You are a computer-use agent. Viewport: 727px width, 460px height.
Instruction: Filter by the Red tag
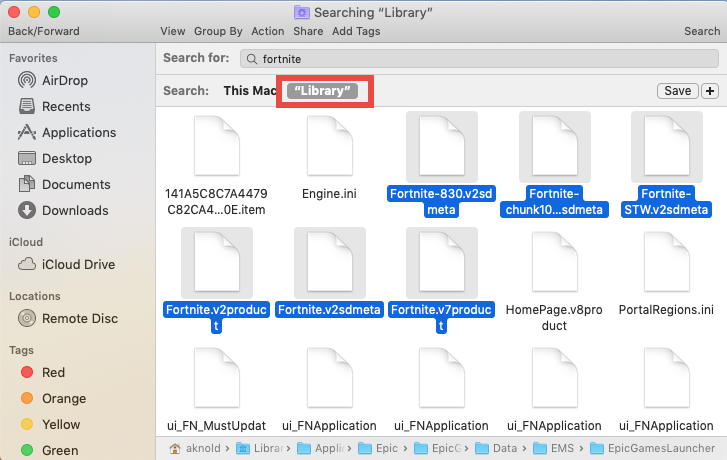point(43,372)
